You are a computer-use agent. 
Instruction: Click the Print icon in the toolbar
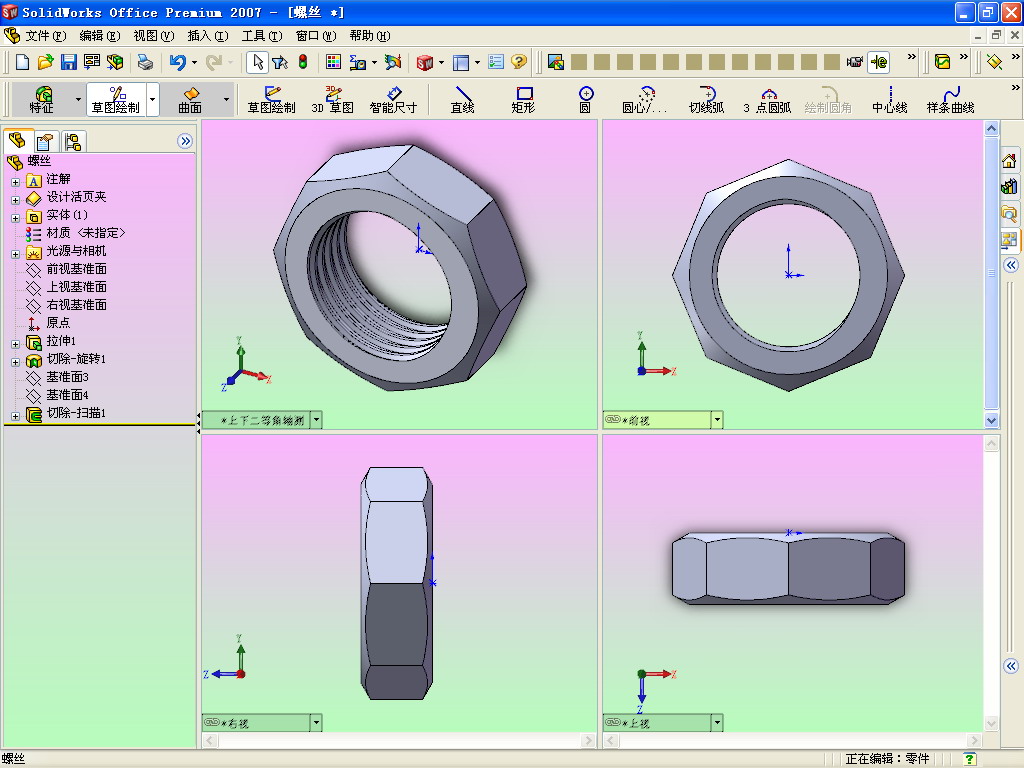point(145,62)
